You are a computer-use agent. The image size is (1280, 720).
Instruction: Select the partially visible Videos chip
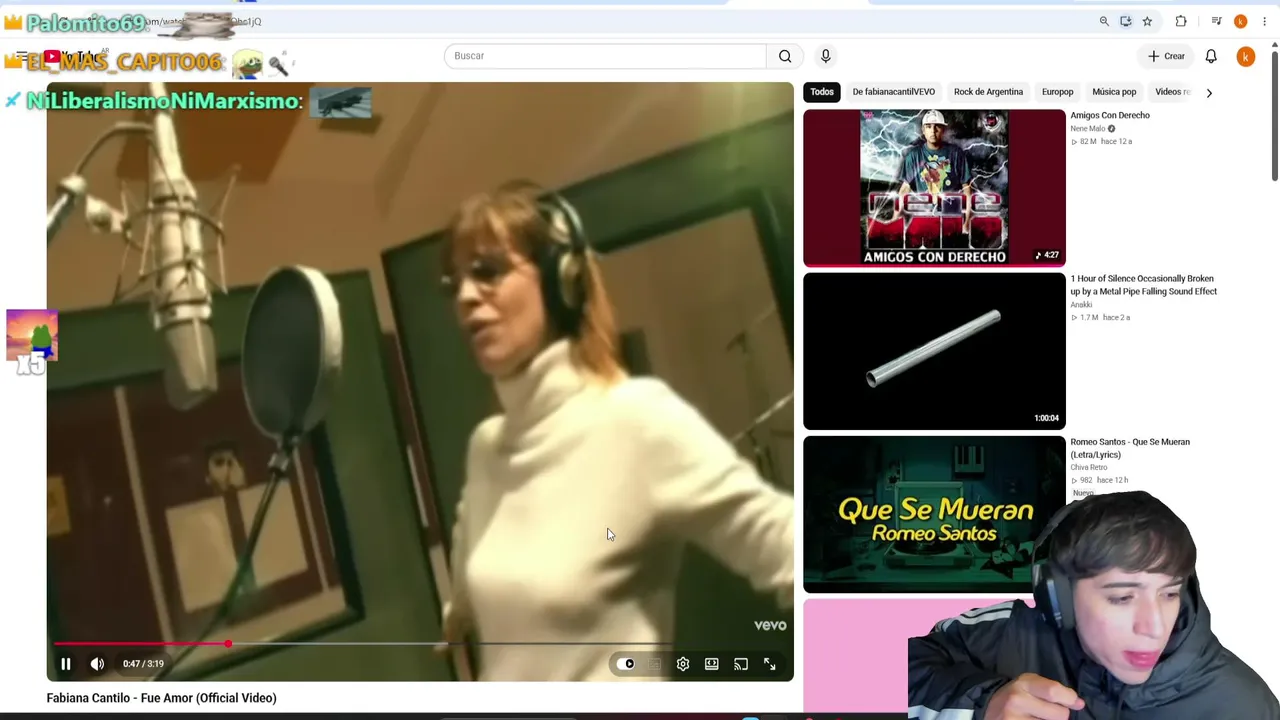pyautogui.click(x=1171, y=92)
